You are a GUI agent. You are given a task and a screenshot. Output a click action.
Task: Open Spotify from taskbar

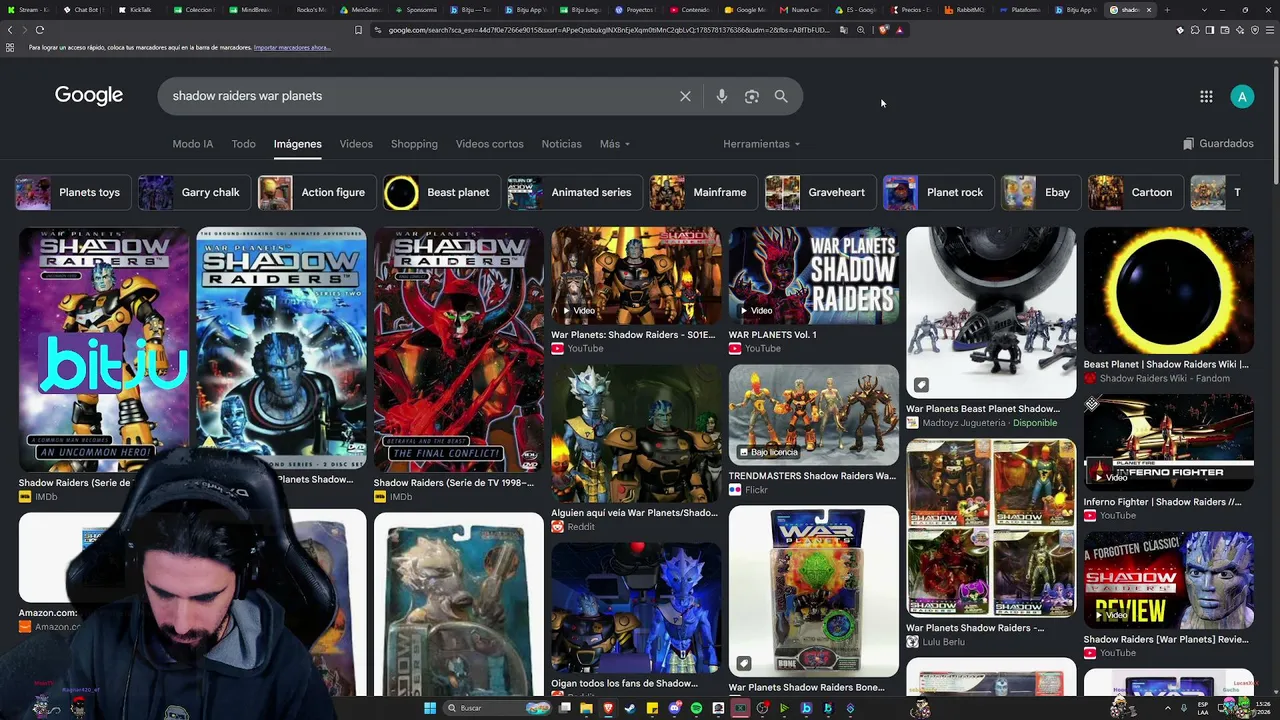click(x=696, y=708)
